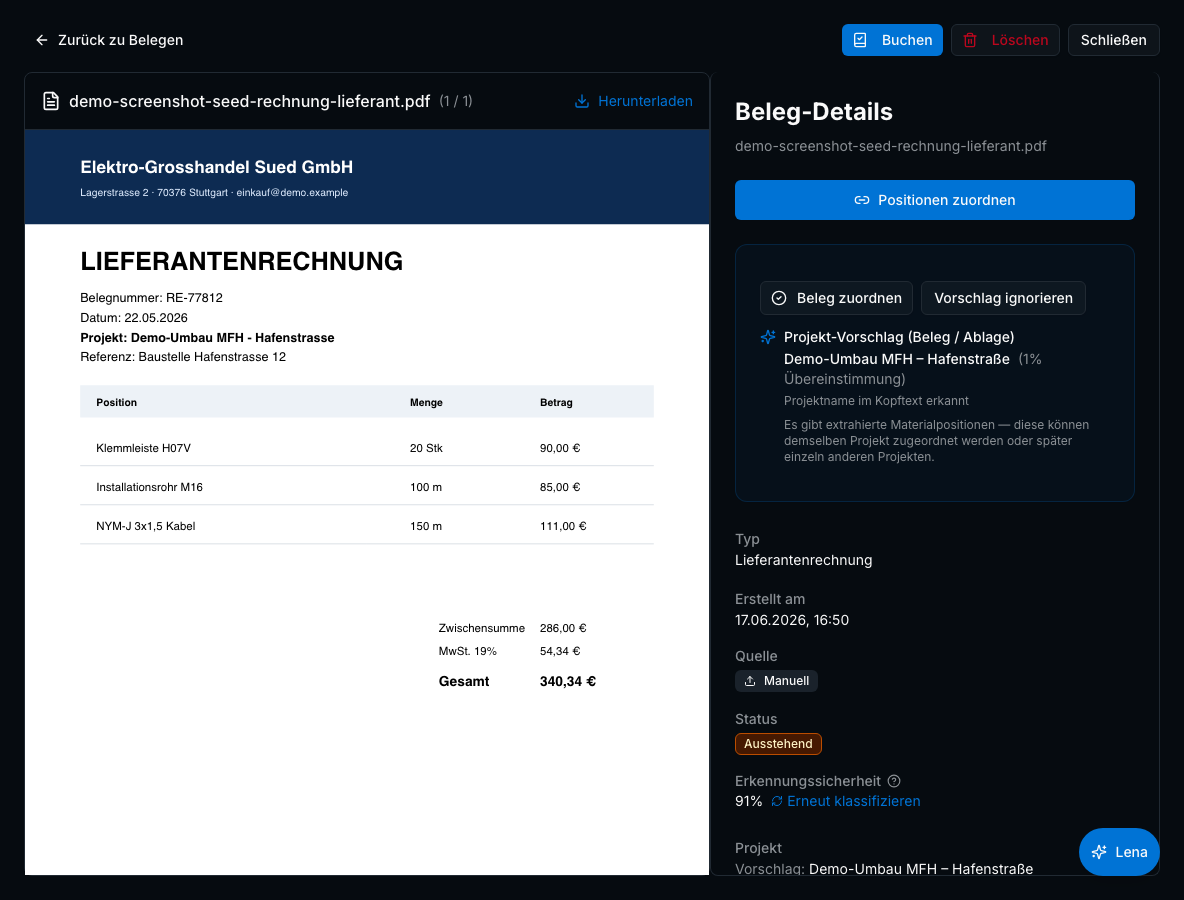Go back via Zurück zu Belegen link
The height and width of the screenshot is (900, 1184).
pos(109,40)
